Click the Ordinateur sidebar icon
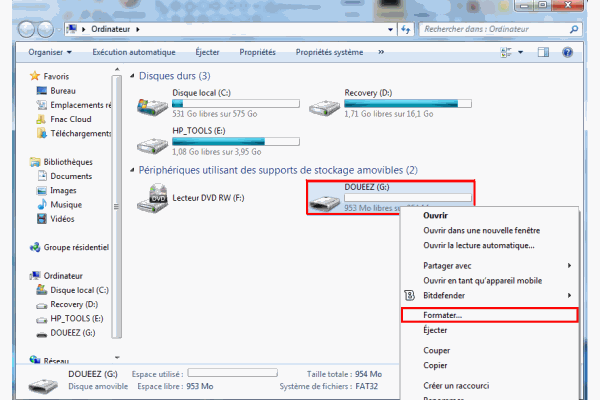Screen dimensions: 600x400 [x=35, y=275]
